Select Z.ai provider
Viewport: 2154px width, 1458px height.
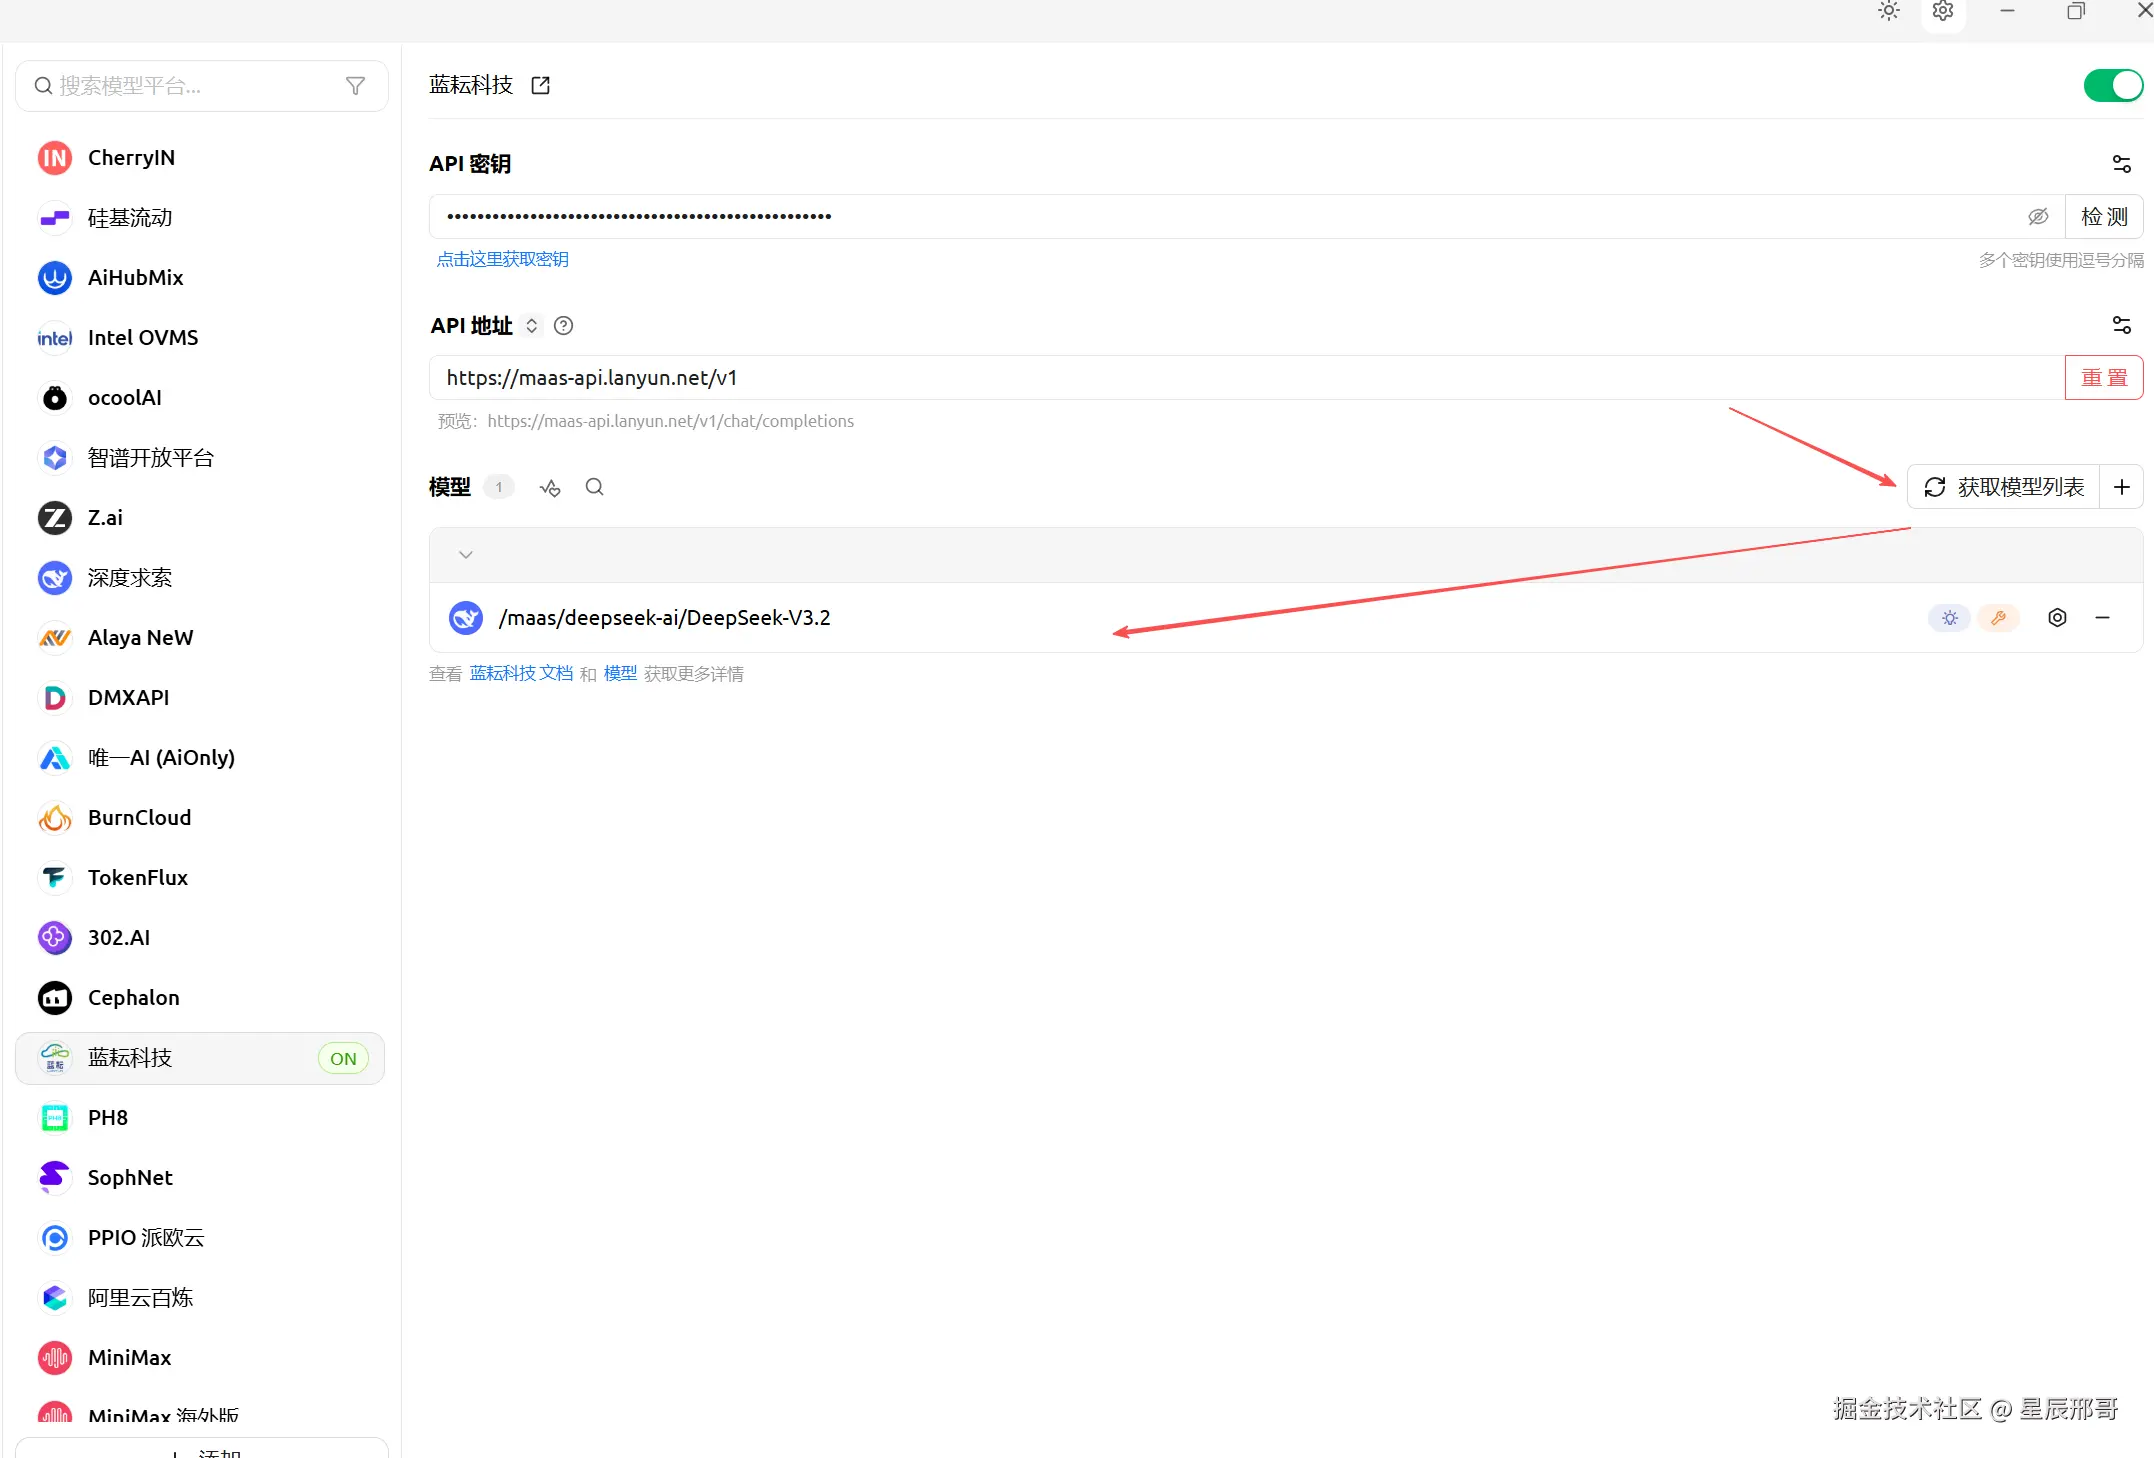click(200, 518)
